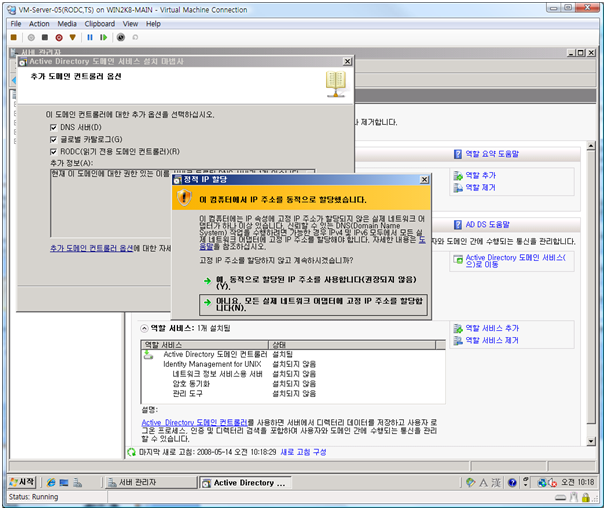
Task: Switch to 서버 관리자 taskbar button
Action: coord(151,482)
